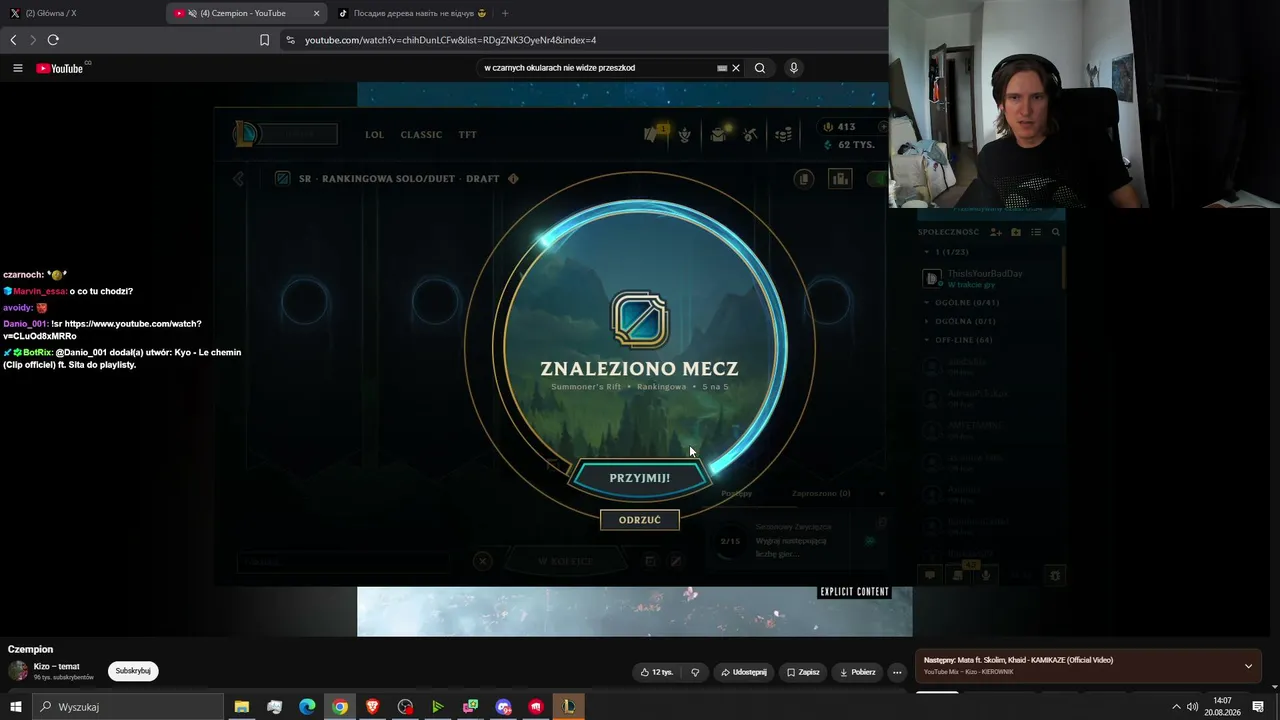Viewport: 1280px width, 720px height.
Task: Open the YouTube guide hamburger menu
Action: 18,68
